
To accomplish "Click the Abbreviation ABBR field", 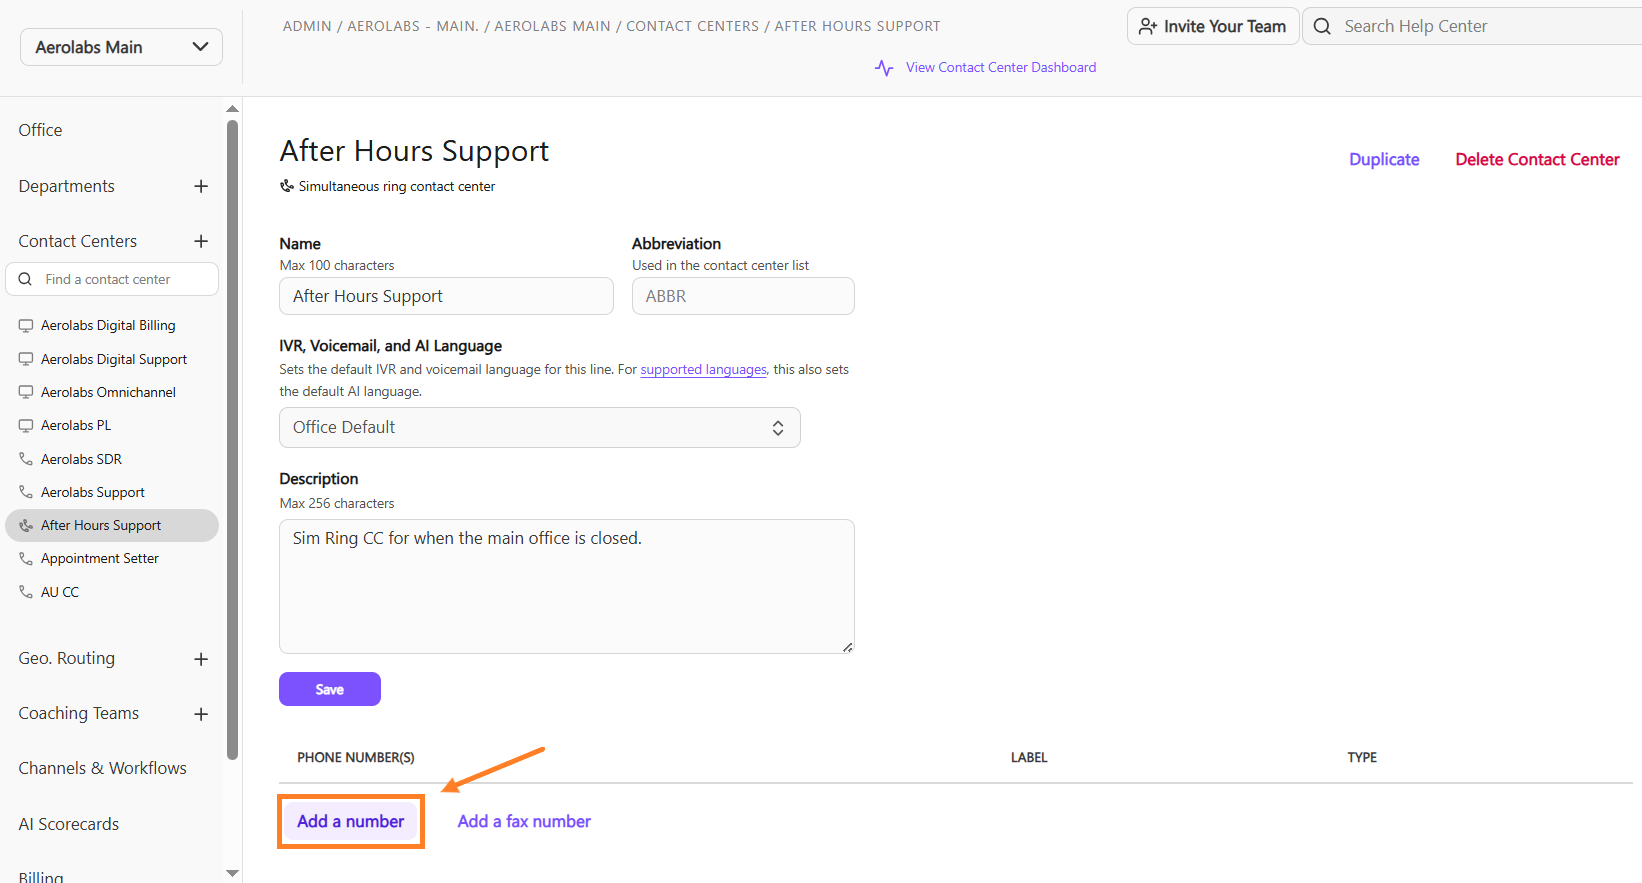I will pos(743,296).
